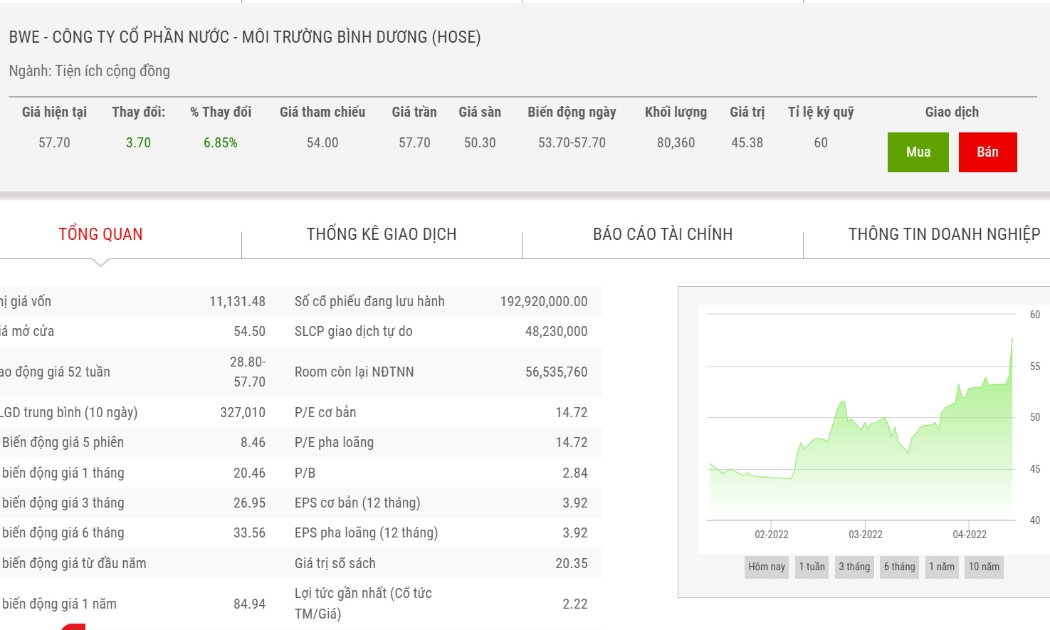Open the Thống kê giao dịch tab
The width and height of the screenshot is (1050, 630).
click(382, 234)
